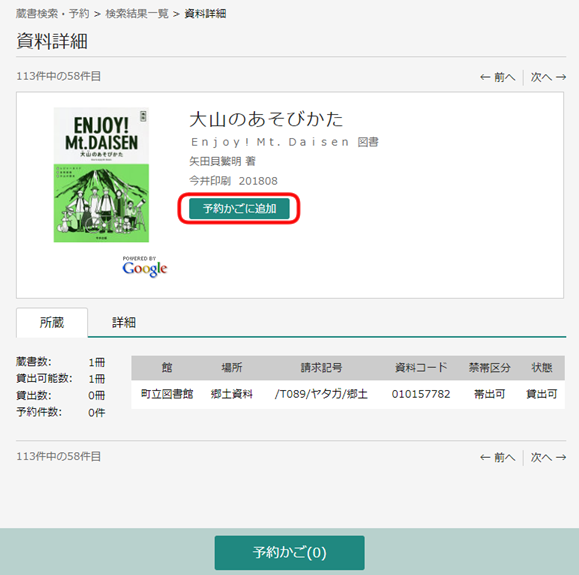The image size is (579, 575).
Task: Click the 帯出可 cell
Action: [490, 394]
